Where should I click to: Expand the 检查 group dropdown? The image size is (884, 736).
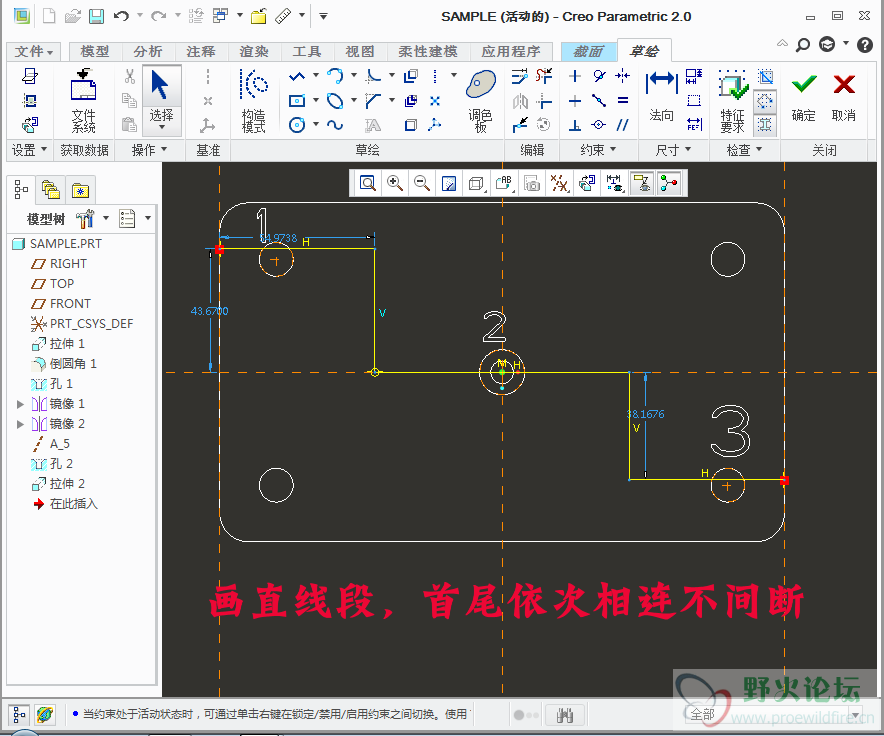coord(744,150)
